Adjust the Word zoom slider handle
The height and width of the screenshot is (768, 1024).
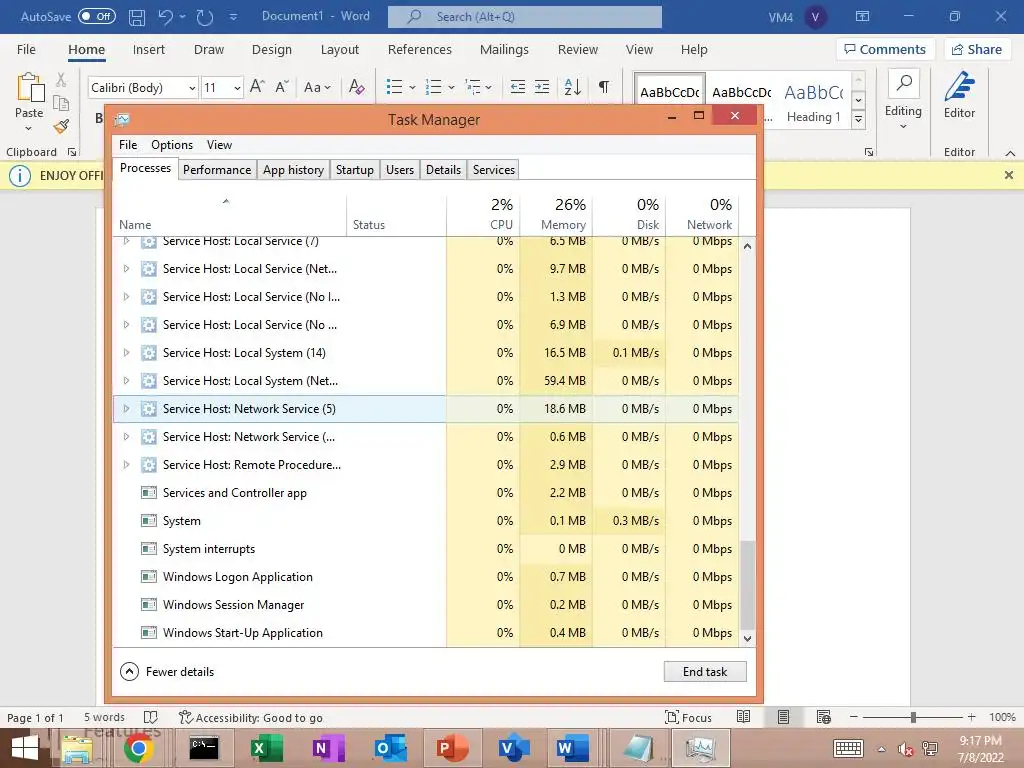[913, 717]
